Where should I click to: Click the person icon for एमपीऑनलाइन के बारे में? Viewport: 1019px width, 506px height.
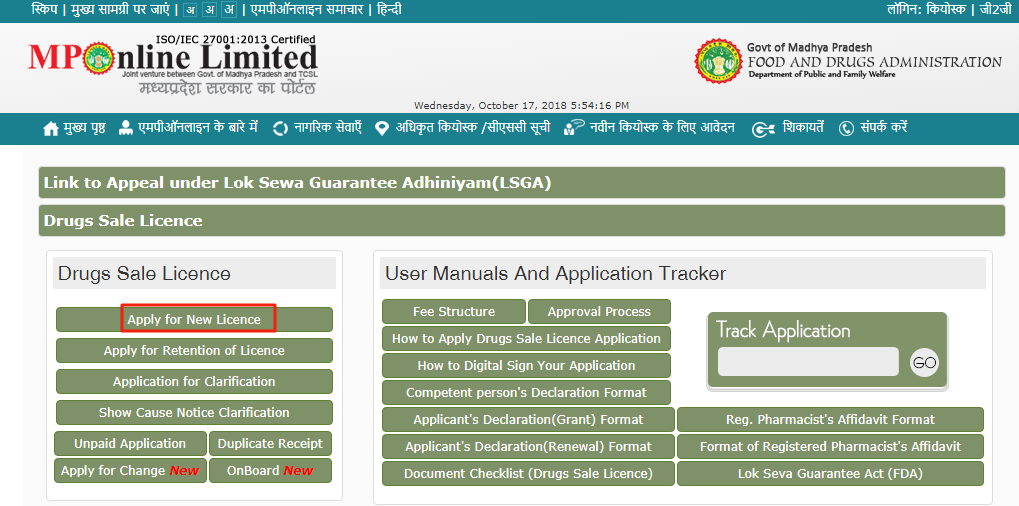[x=125, y=128]
